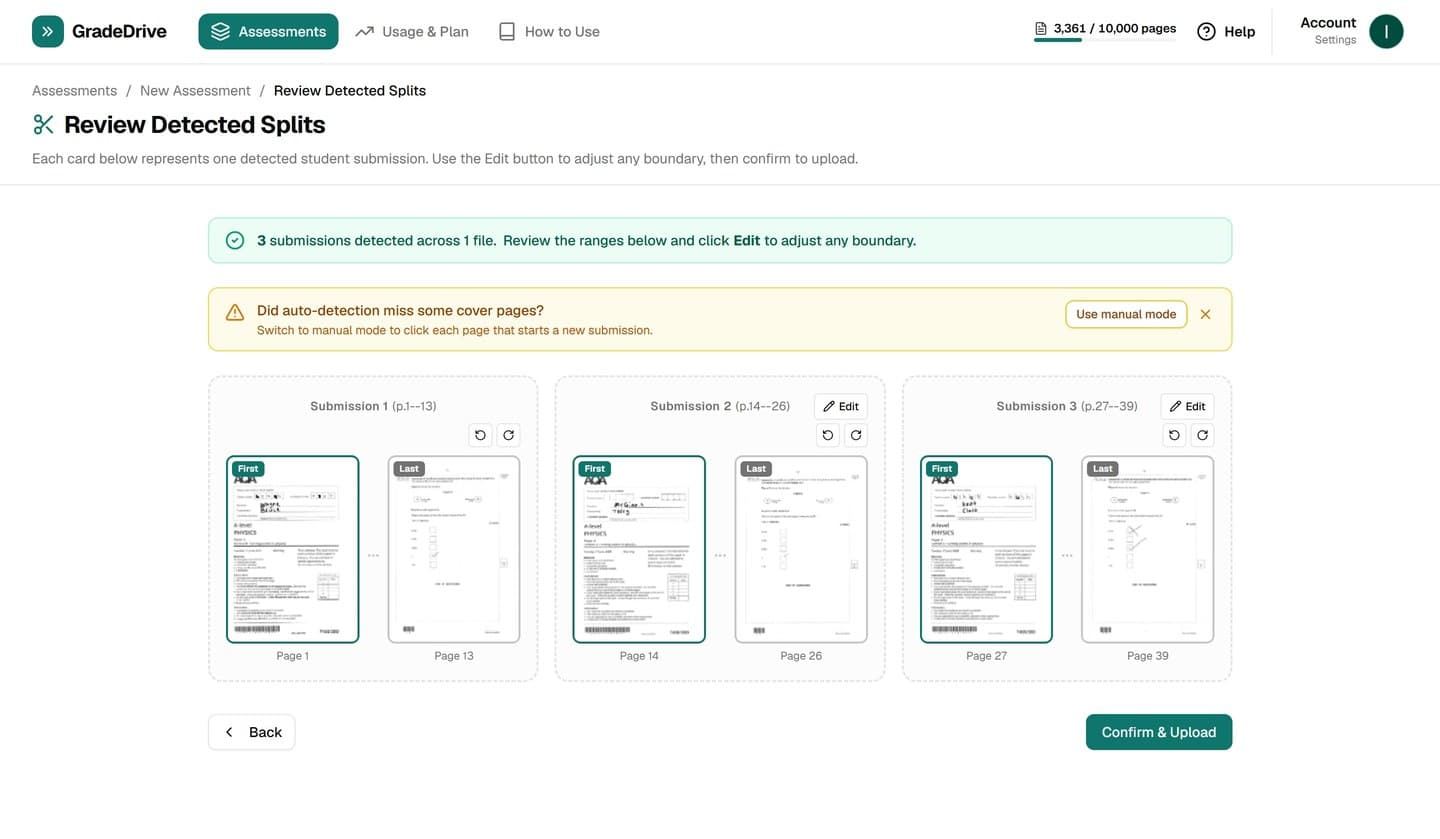Expand hidden pages ellipsis in Submission 2
This screenshot has width=1440, height=839.
tap(720, 555)
